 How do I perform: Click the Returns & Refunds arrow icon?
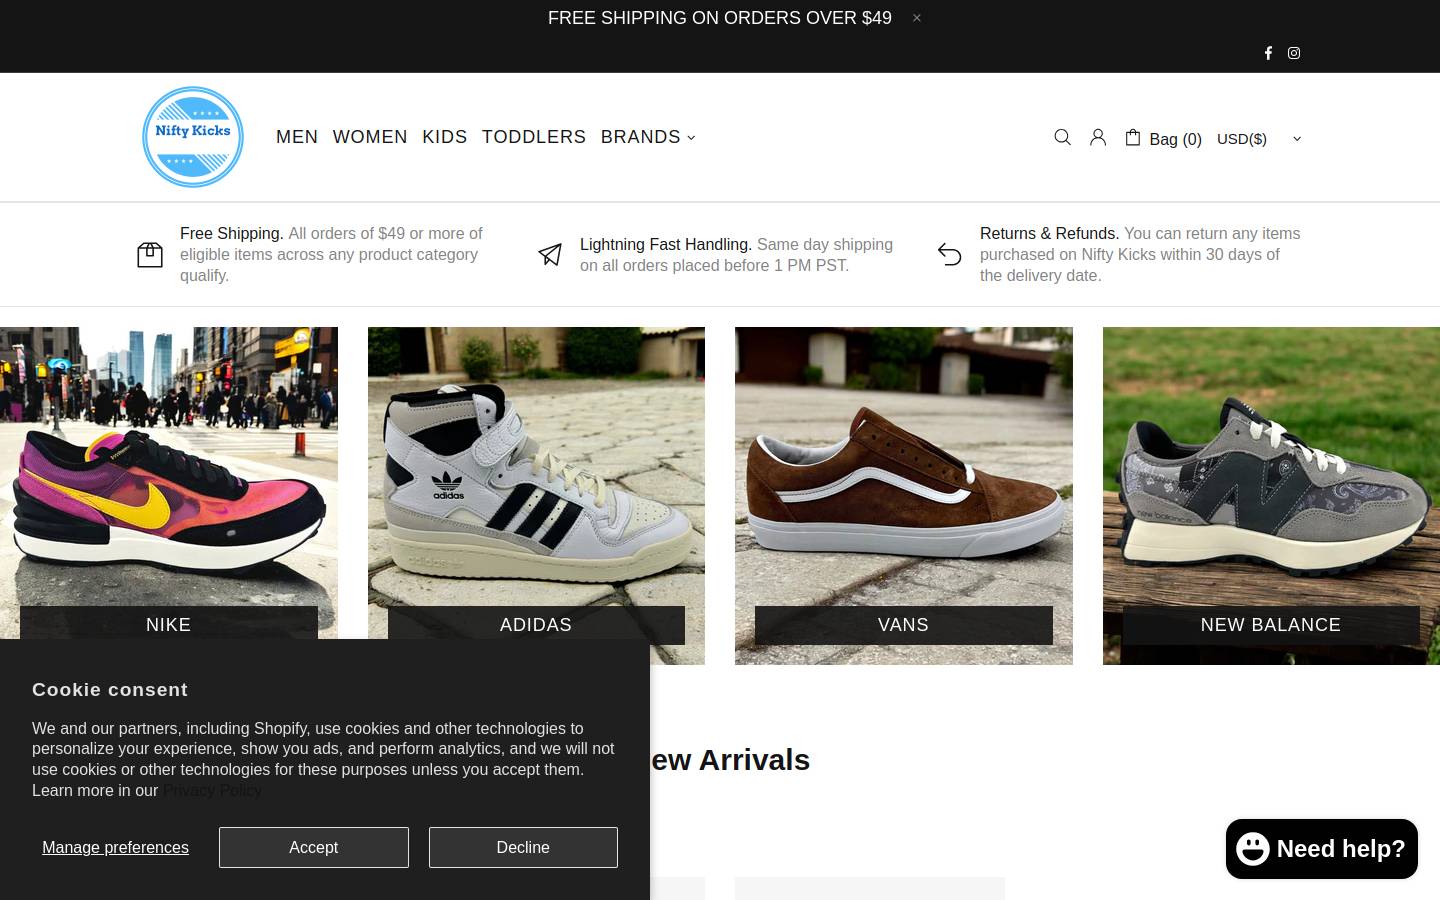pos(950,255)
